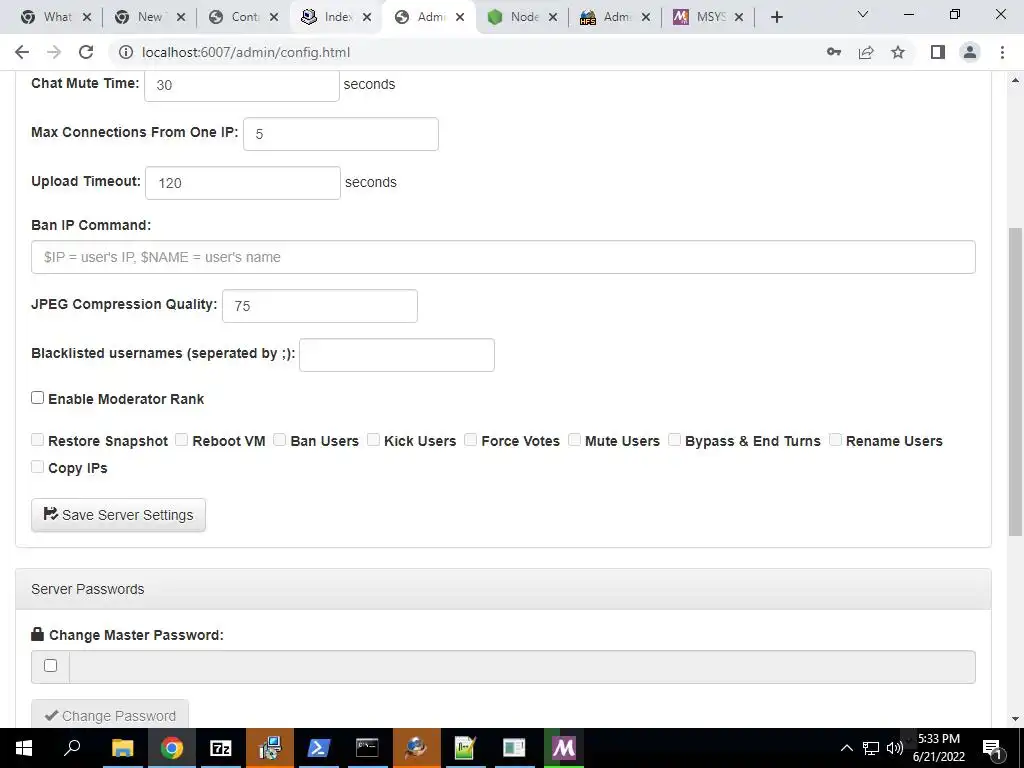The height and width of the screenshot is (768, 1024).
Task: Reload the config page
Action: click(x=86, y=52)
